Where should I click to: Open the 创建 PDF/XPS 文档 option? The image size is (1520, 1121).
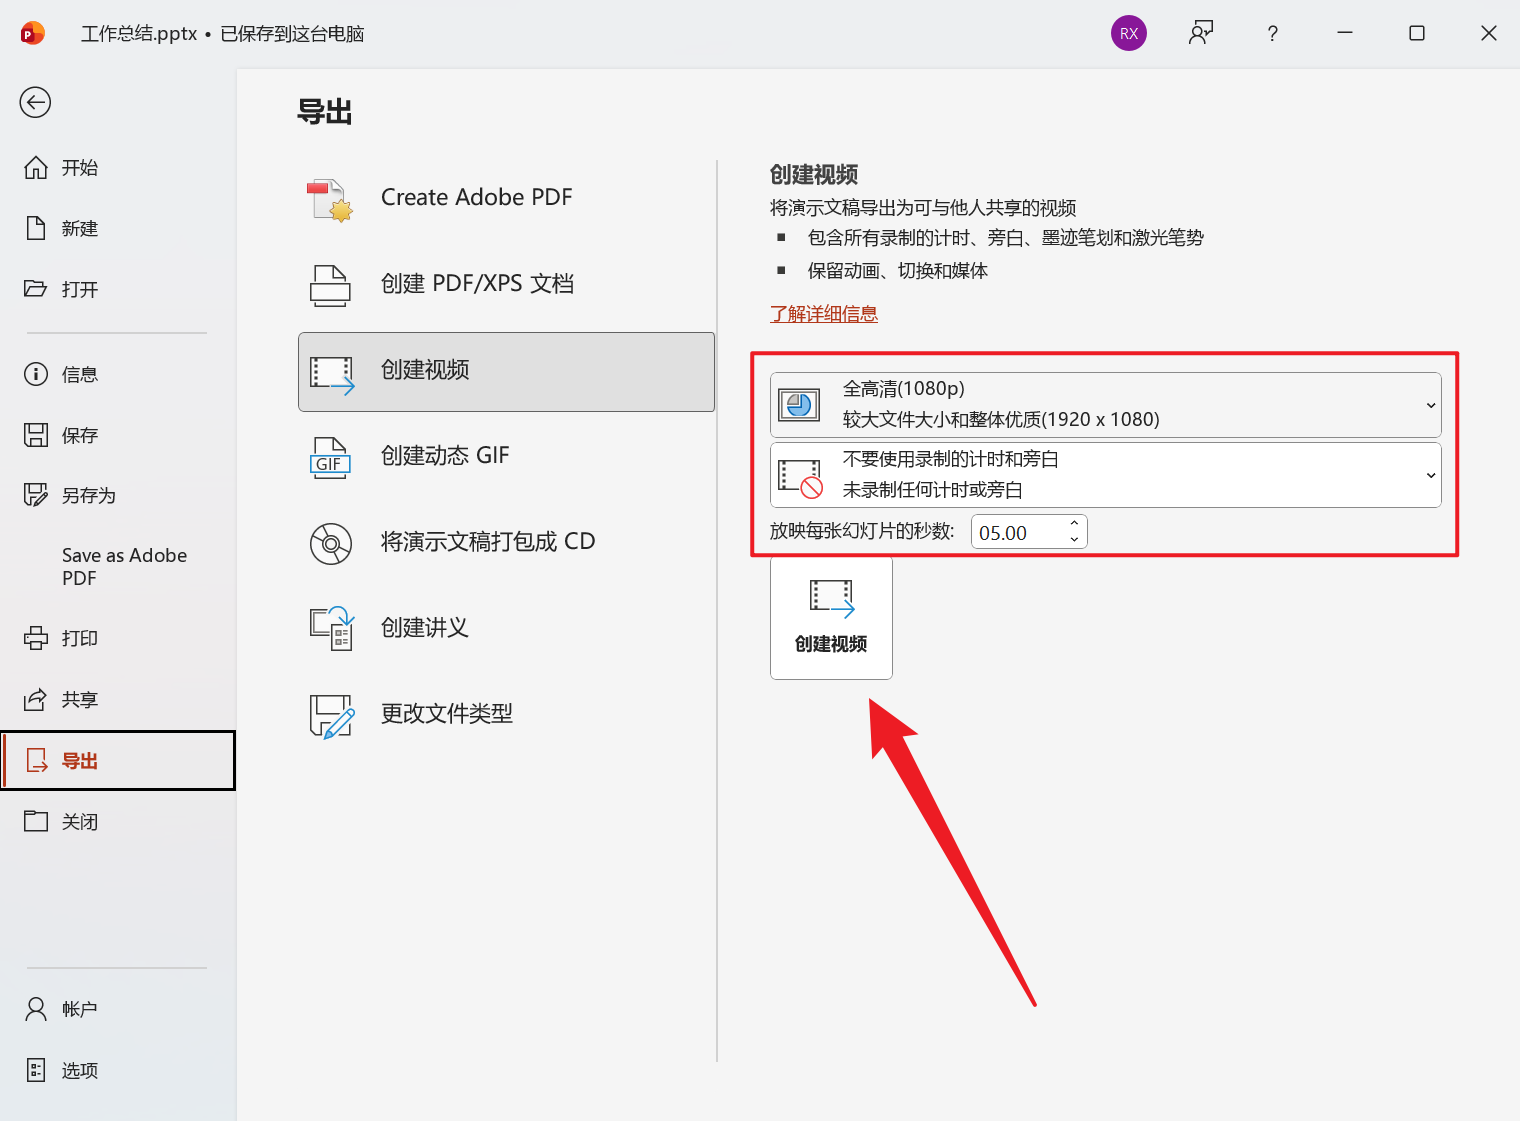[477, 283]
